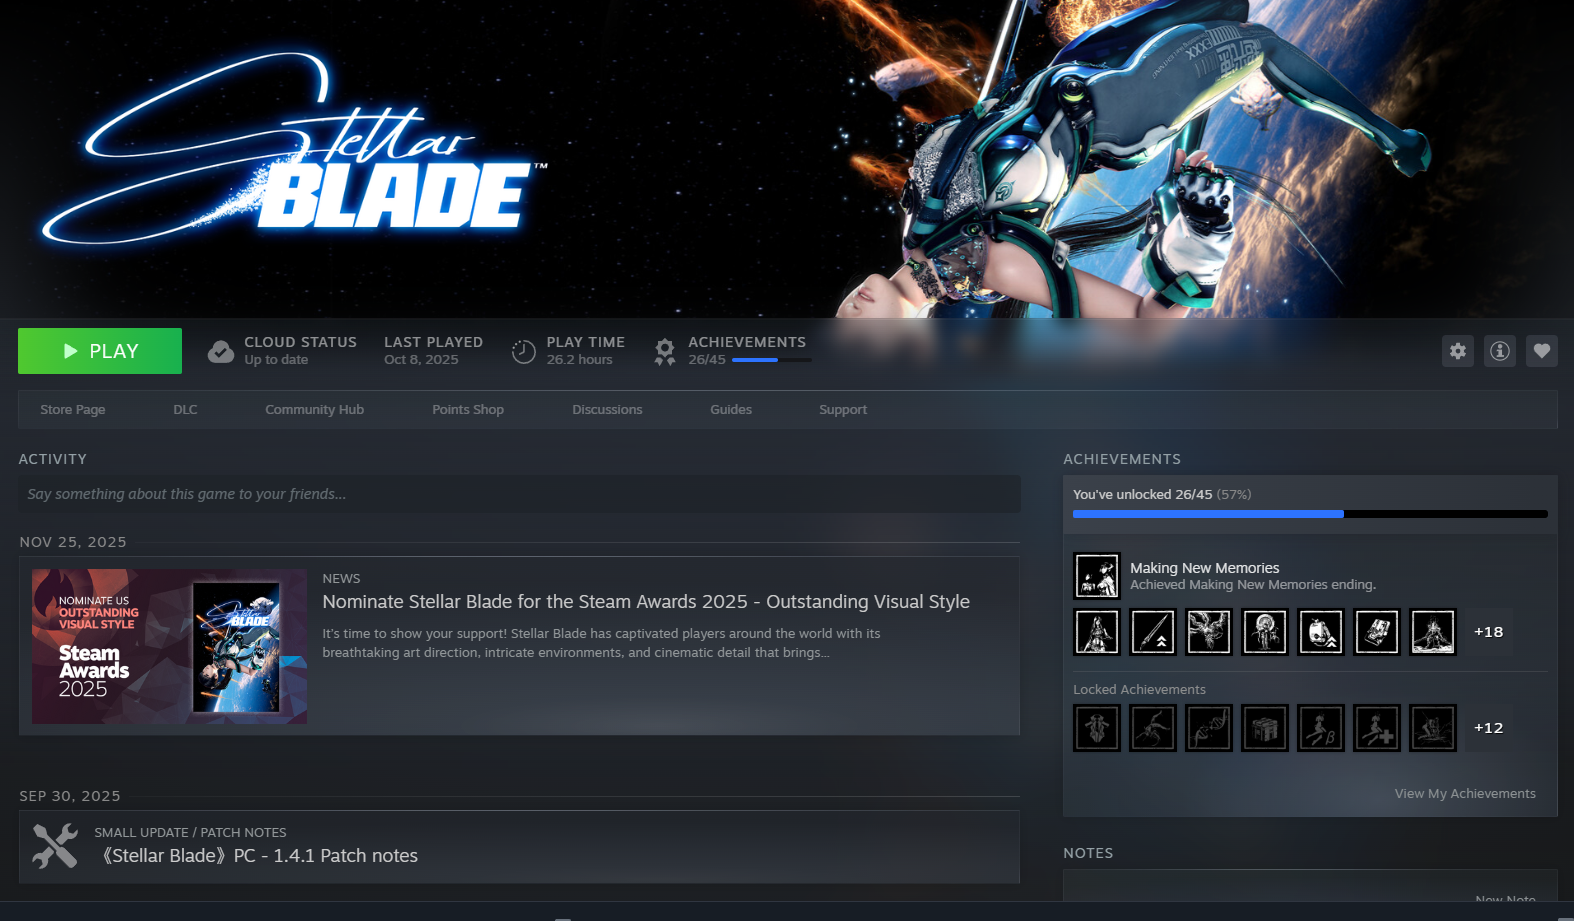
Task: Open the Discussions page
Action: pyautogui.click(x=607, y=410)
